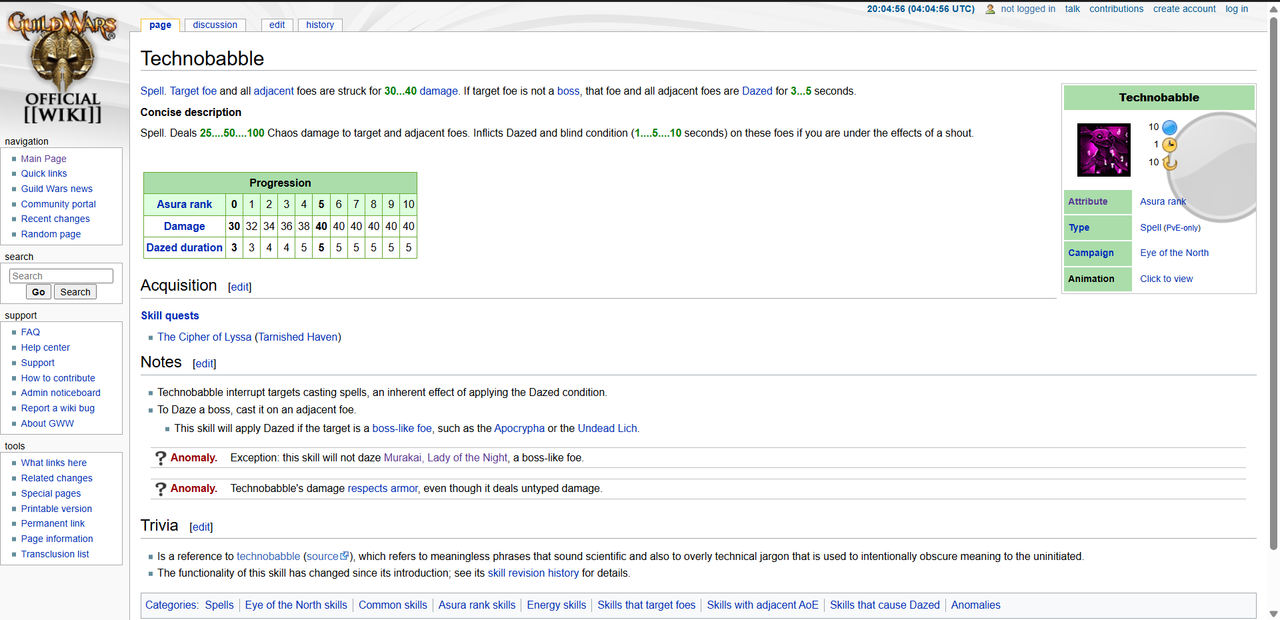The height and width of the screenshot is (620, 1280).
Task: Click the search input field
Action: [x=61, y=276]
